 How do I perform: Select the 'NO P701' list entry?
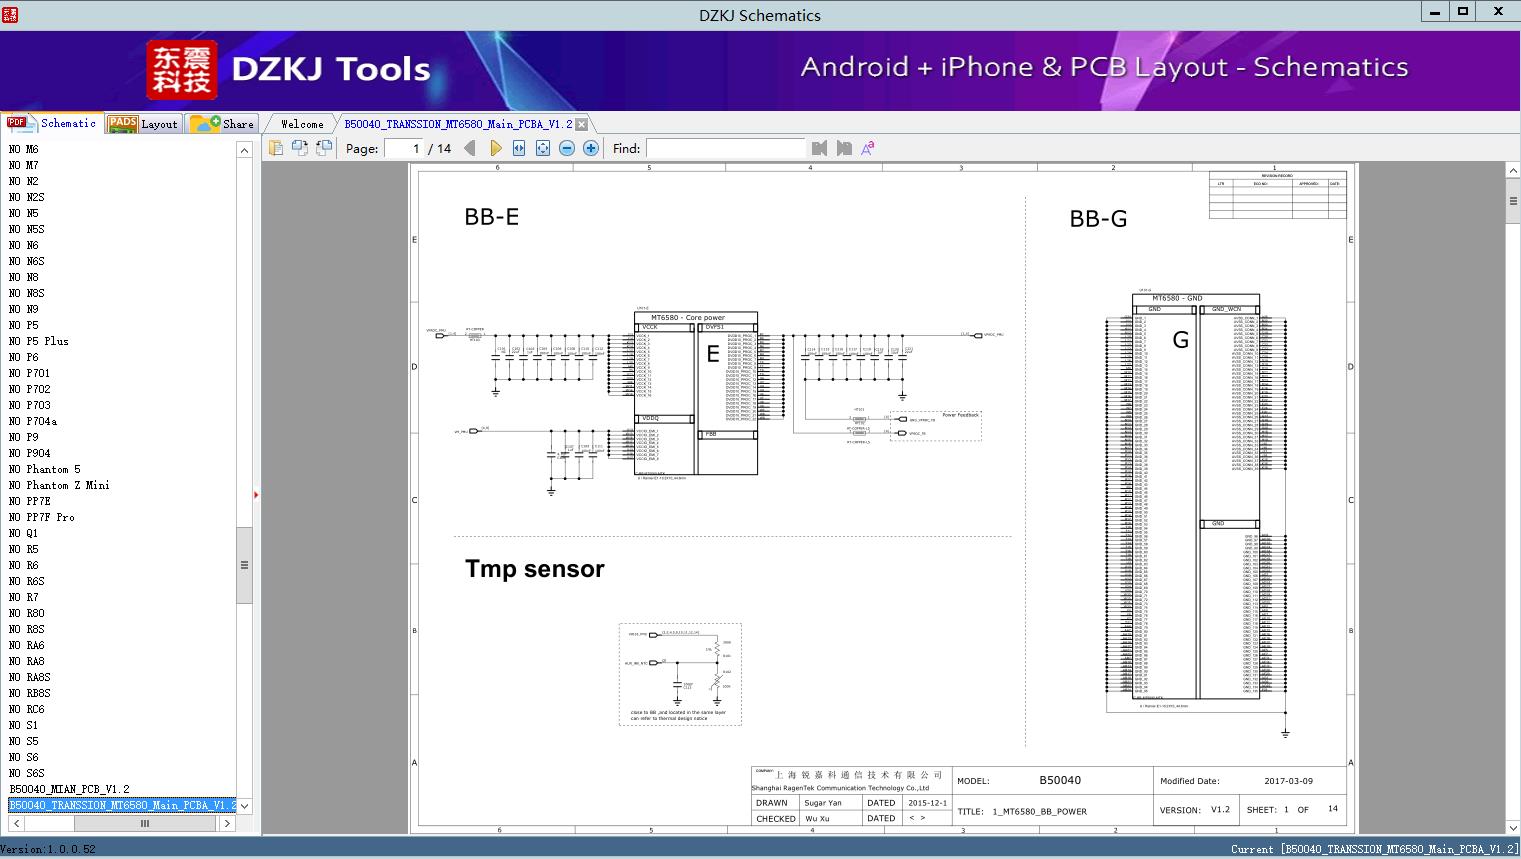pos(30,373)
